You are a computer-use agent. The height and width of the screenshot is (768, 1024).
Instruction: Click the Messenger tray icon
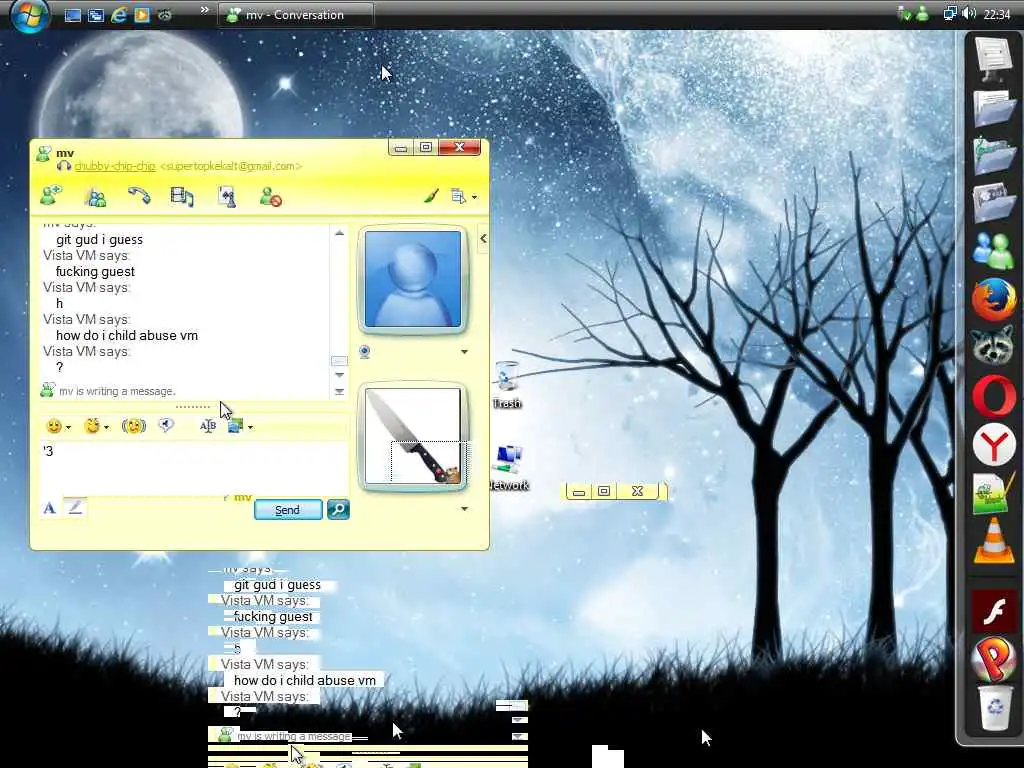point(923,14)
